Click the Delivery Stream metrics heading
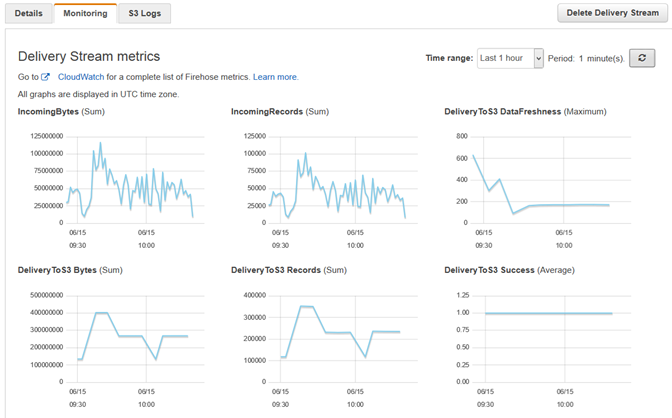Image resolution: width=672 pixels, height=418 pixels. click(89, 56)
